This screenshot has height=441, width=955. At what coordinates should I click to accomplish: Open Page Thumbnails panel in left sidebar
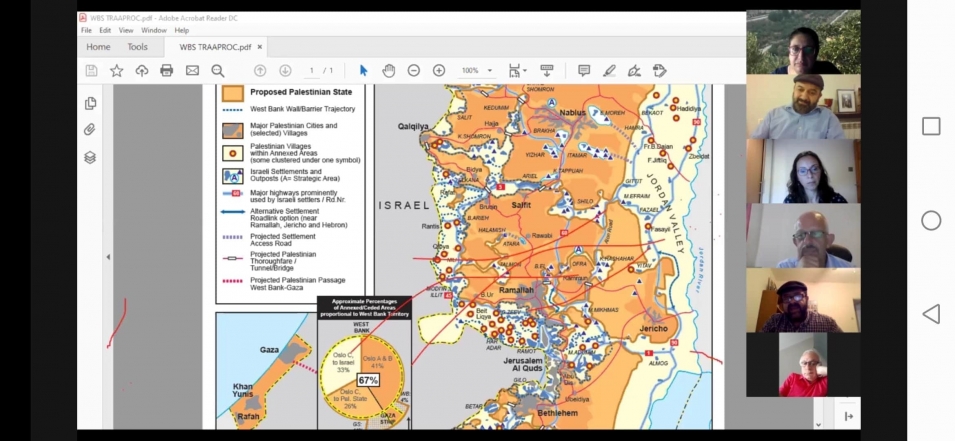pos(90,104)
